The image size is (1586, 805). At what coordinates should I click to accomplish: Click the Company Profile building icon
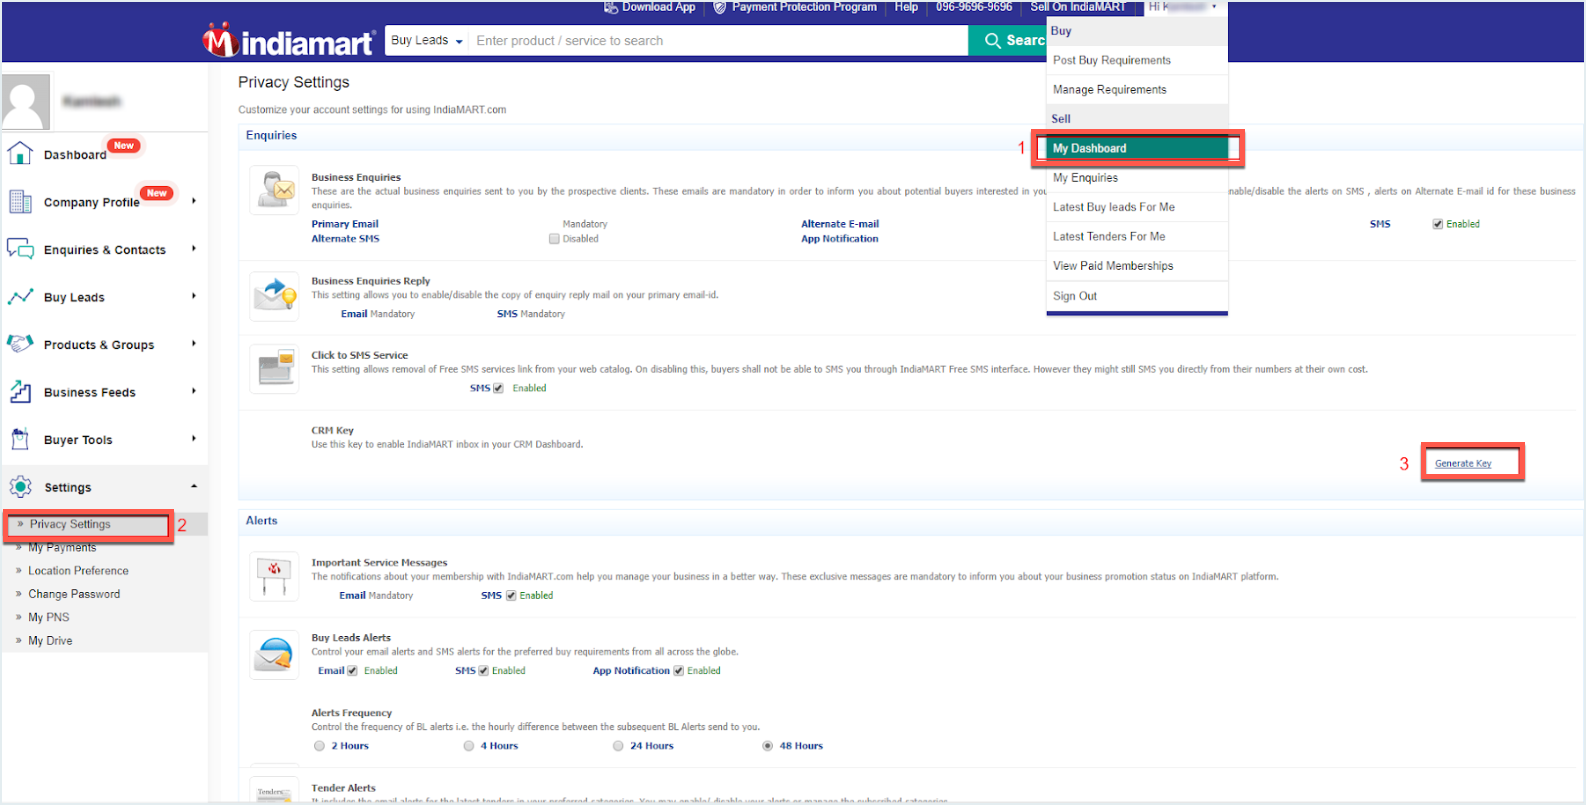tap(20, 201)
